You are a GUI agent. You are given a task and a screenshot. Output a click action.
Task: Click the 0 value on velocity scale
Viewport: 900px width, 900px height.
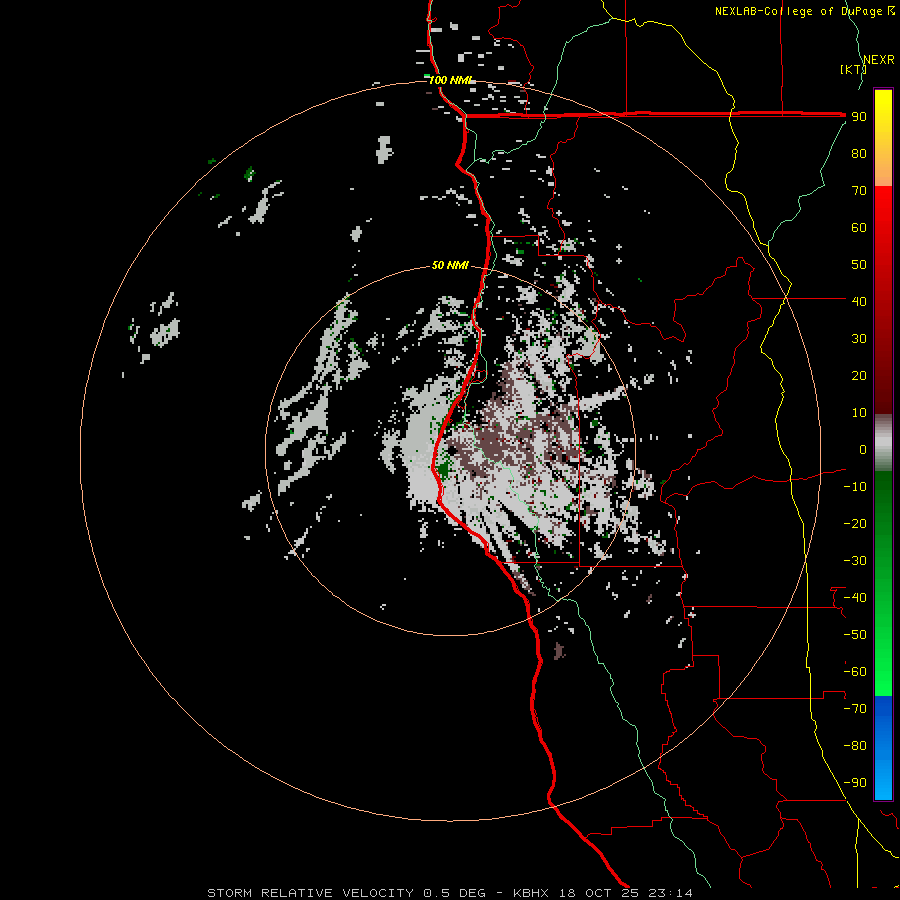pyautogui.click(x=863, y=450)
